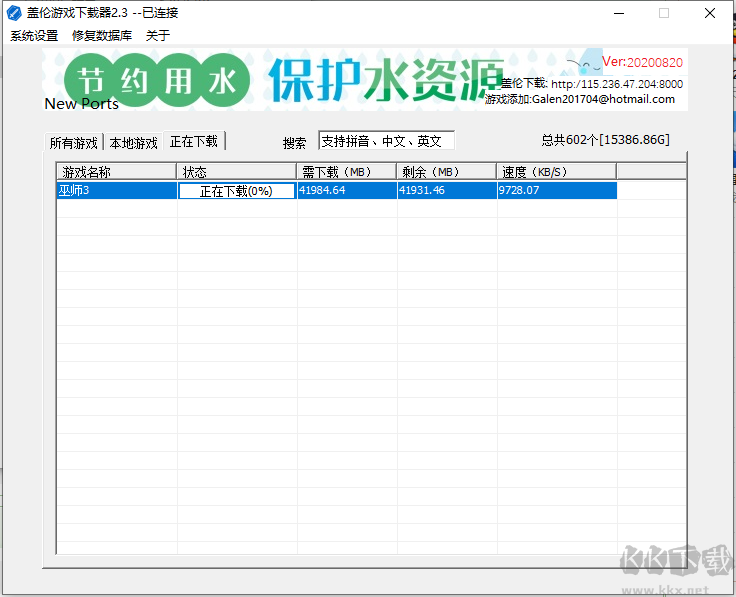Close the 盖伦游戏下载器 window
736x597 pixels.
pos(709,13)
